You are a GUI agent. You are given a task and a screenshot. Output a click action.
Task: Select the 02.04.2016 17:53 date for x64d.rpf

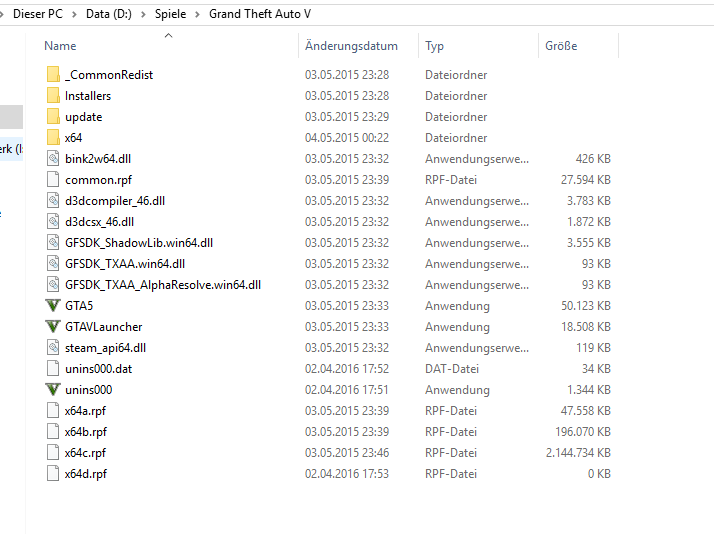click(x=347, y=473)
